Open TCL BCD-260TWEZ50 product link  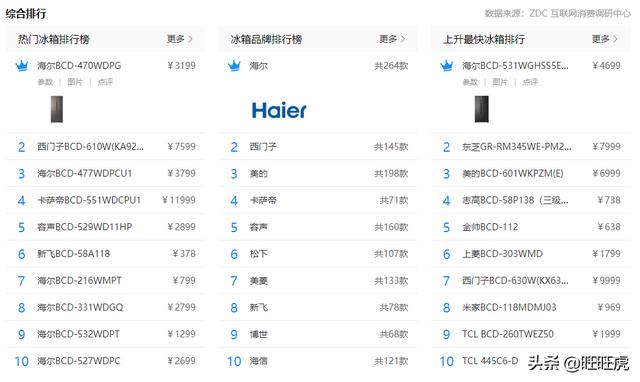[508, 334]
